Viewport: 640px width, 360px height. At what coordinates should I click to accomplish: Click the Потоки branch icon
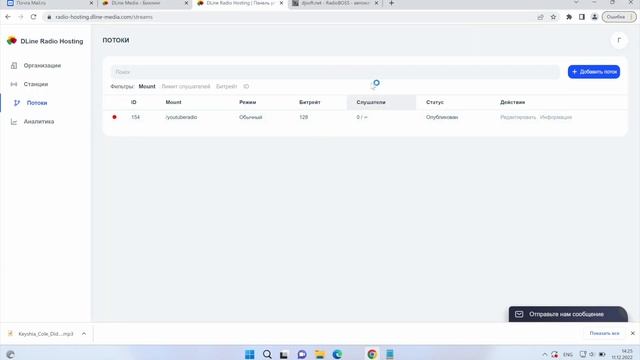tap(17, 103)
